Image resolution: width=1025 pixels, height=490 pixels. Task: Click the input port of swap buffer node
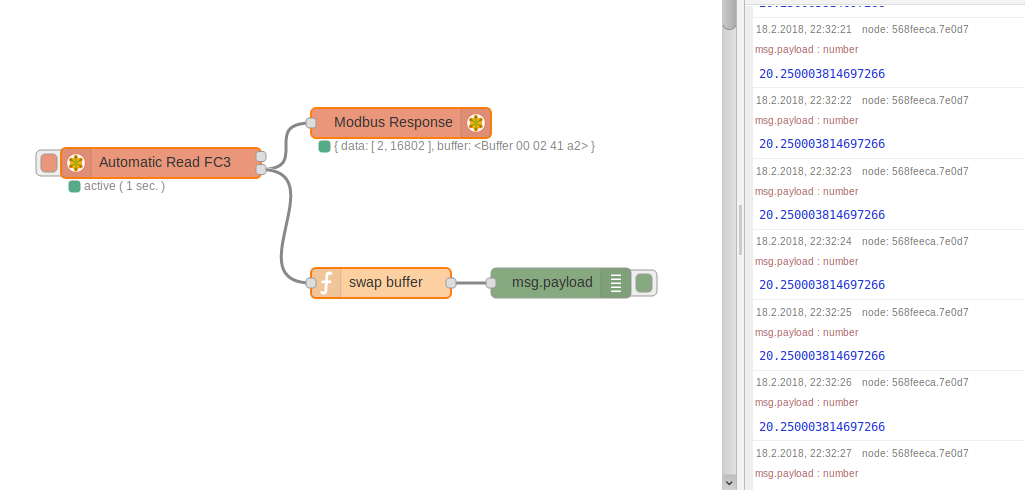(311, 283)
